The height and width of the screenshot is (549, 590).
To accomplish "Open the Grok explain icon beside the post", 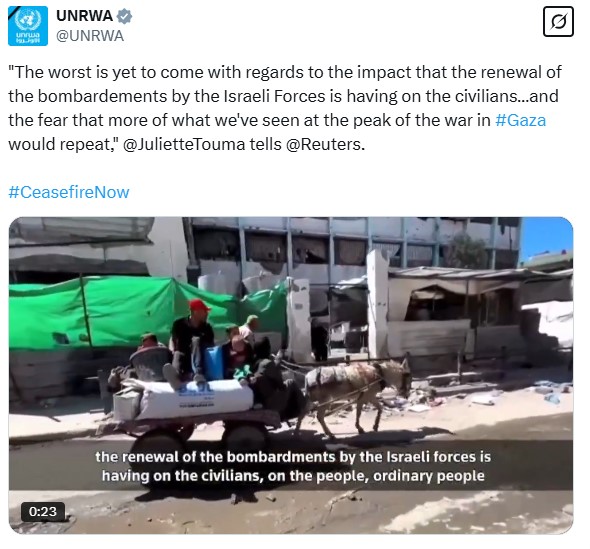I will click(558, 21).
